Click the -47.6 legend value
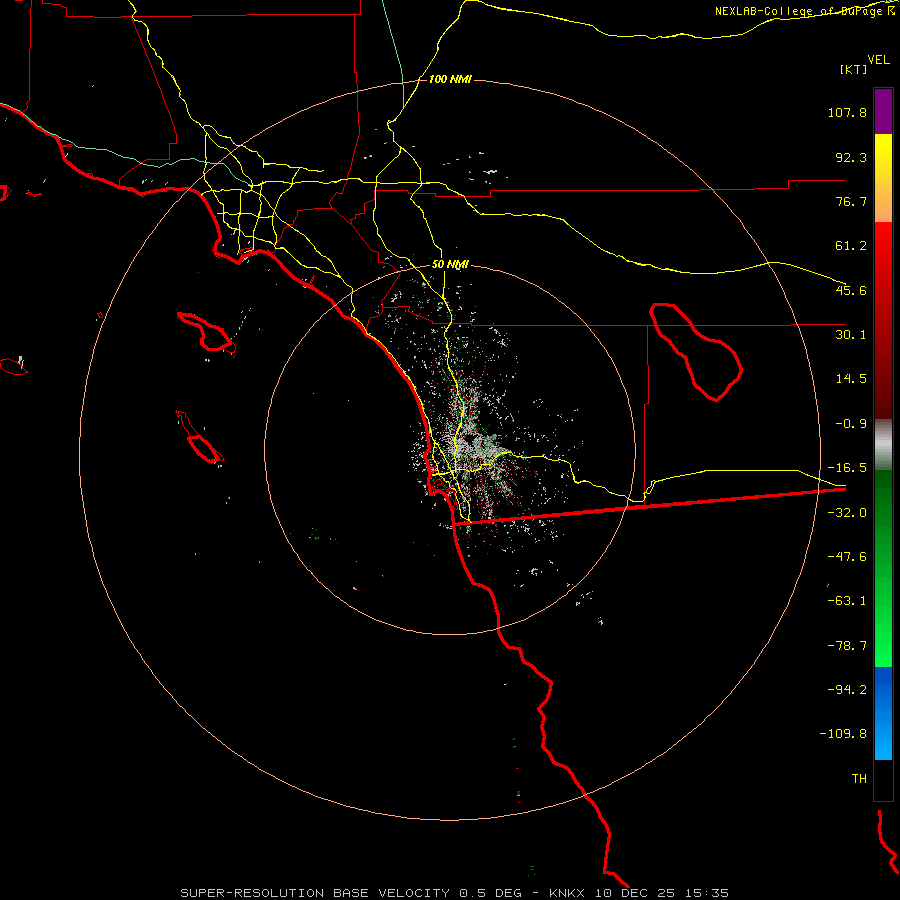Screen dimensions: 900x900 click(x=847, y=557)
